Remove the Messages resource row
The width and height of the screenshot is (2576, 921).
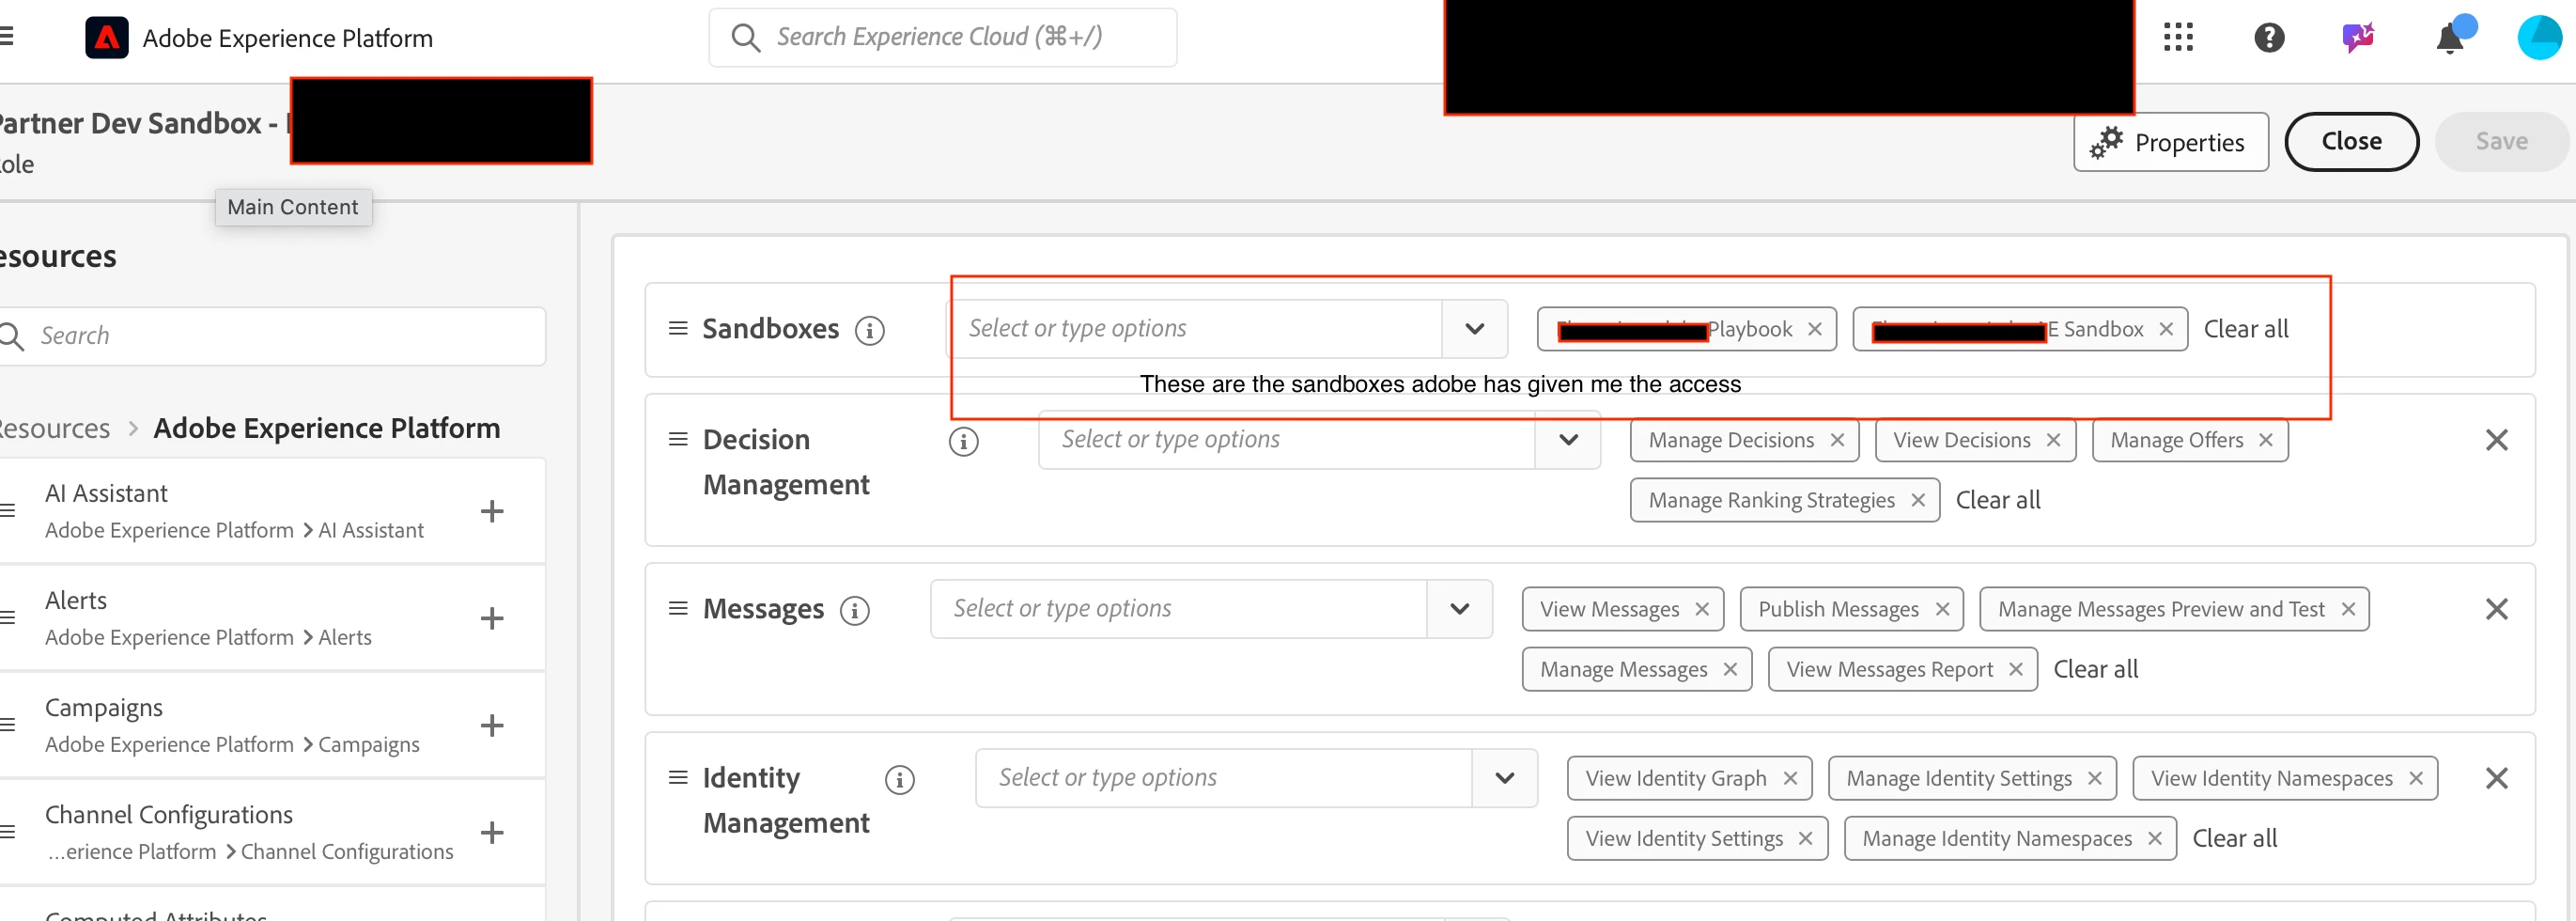2496,609
